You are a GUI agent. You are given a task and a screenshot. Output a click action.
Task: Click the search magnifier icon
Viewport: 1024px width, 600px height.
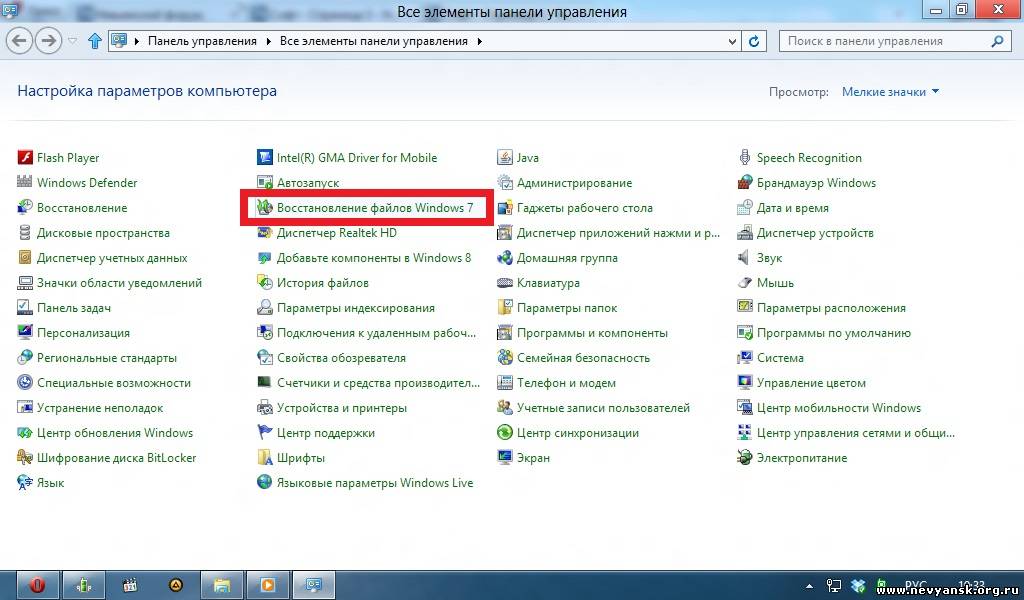coord(997,41)
